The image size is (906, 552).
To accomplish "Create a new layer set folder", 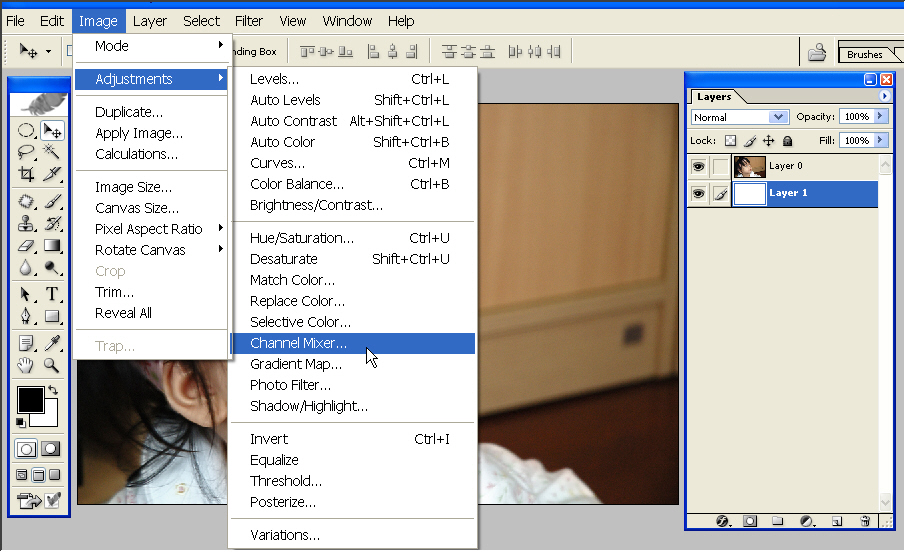I will 778,521.
